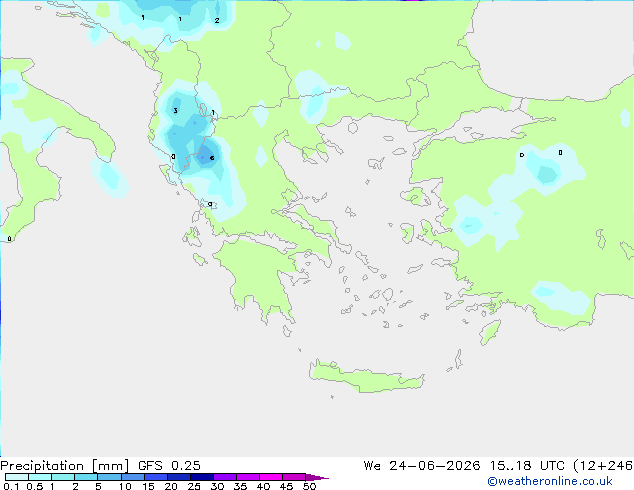Click the purple swatch between 30 and 35
This screenshot has height=490, width=634.
pos(225,477)
